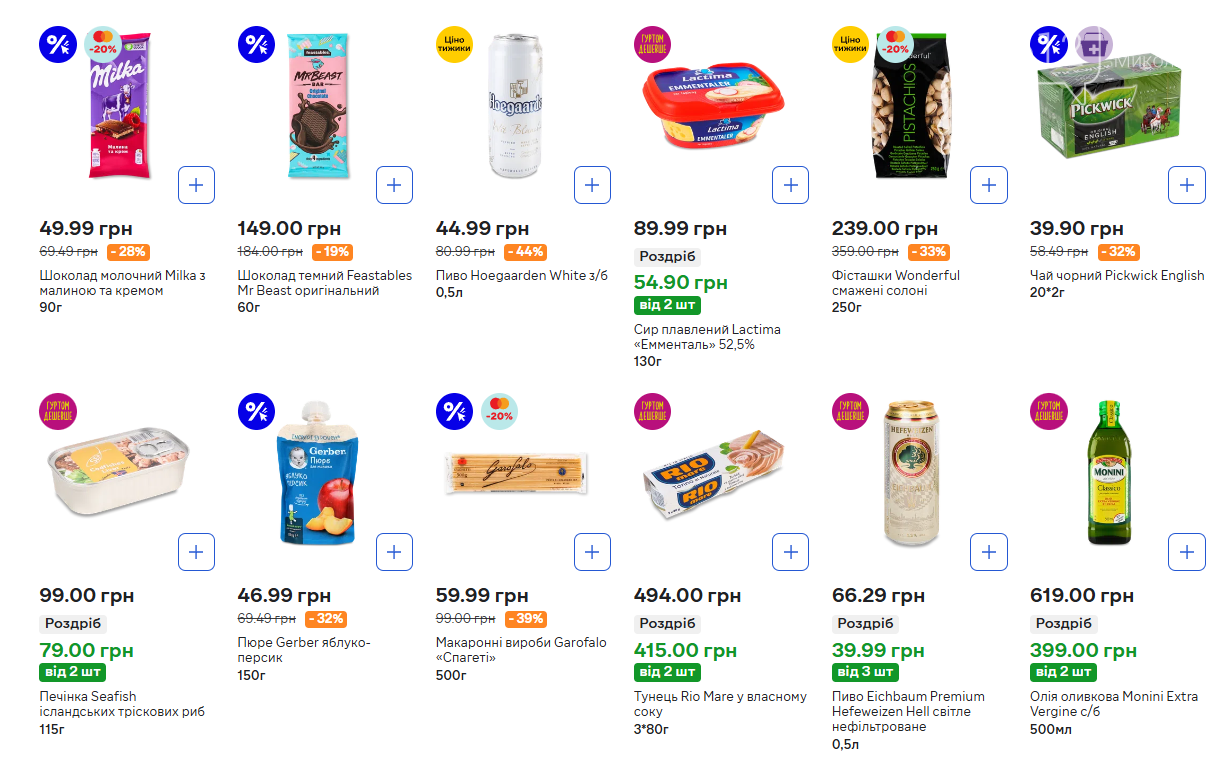Image resolution: width=1232 pixels, height=757 pixels.
Task: Add Mr Beast chocolate bar to cart
Action: coord(395,185)
